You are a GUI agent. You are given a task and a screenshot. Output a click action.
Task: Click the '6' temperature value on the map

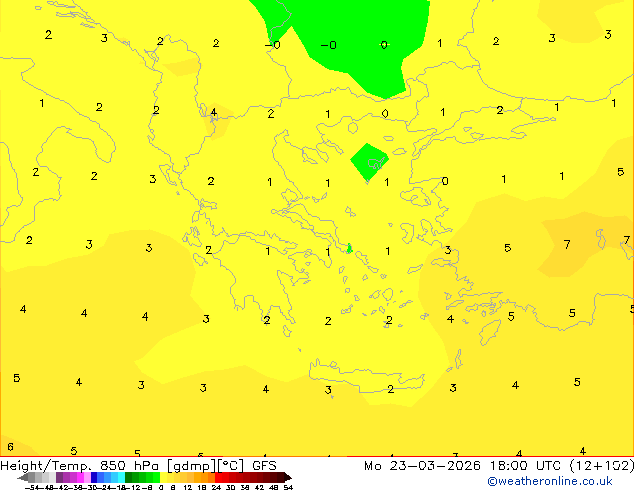tap(11, 447)
